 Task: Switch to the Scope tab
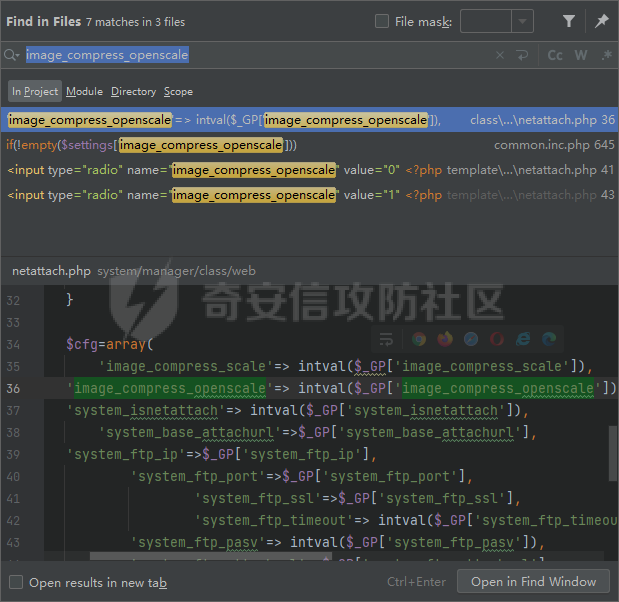pos(178,92)
